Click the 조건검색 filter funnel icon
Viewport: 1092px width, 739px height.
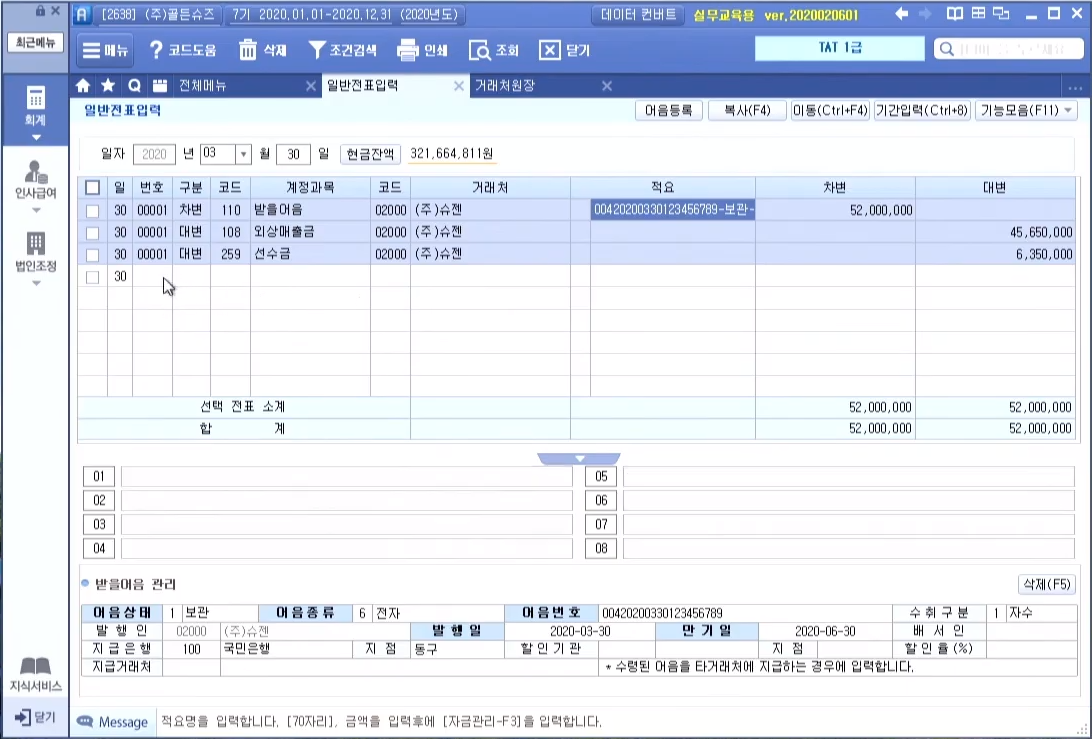coord(317,50)
